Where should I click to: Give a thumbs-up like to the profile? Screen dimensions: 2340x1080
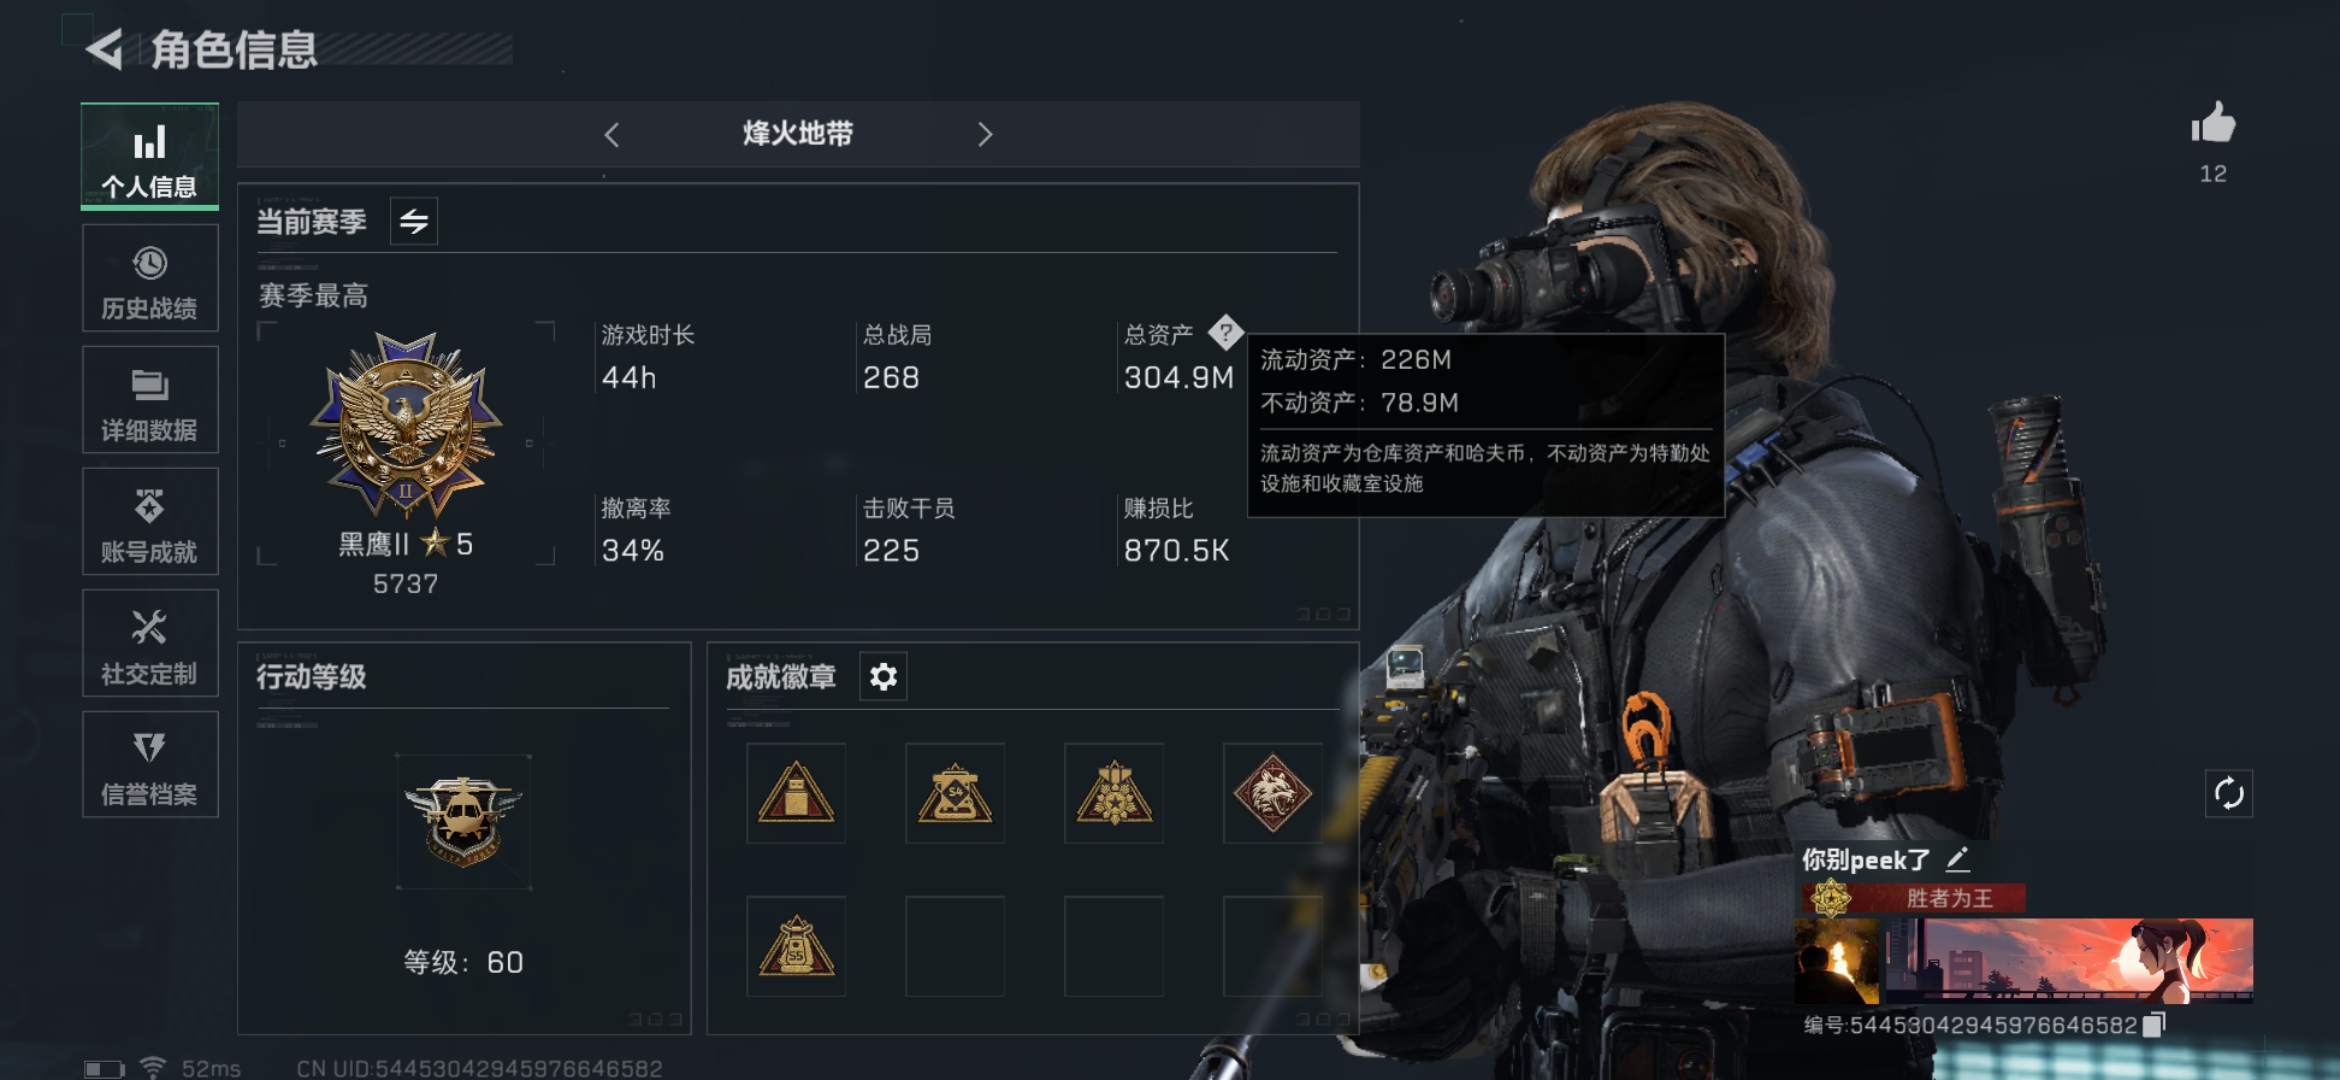pyautogui.click(x=2212, y=125)
